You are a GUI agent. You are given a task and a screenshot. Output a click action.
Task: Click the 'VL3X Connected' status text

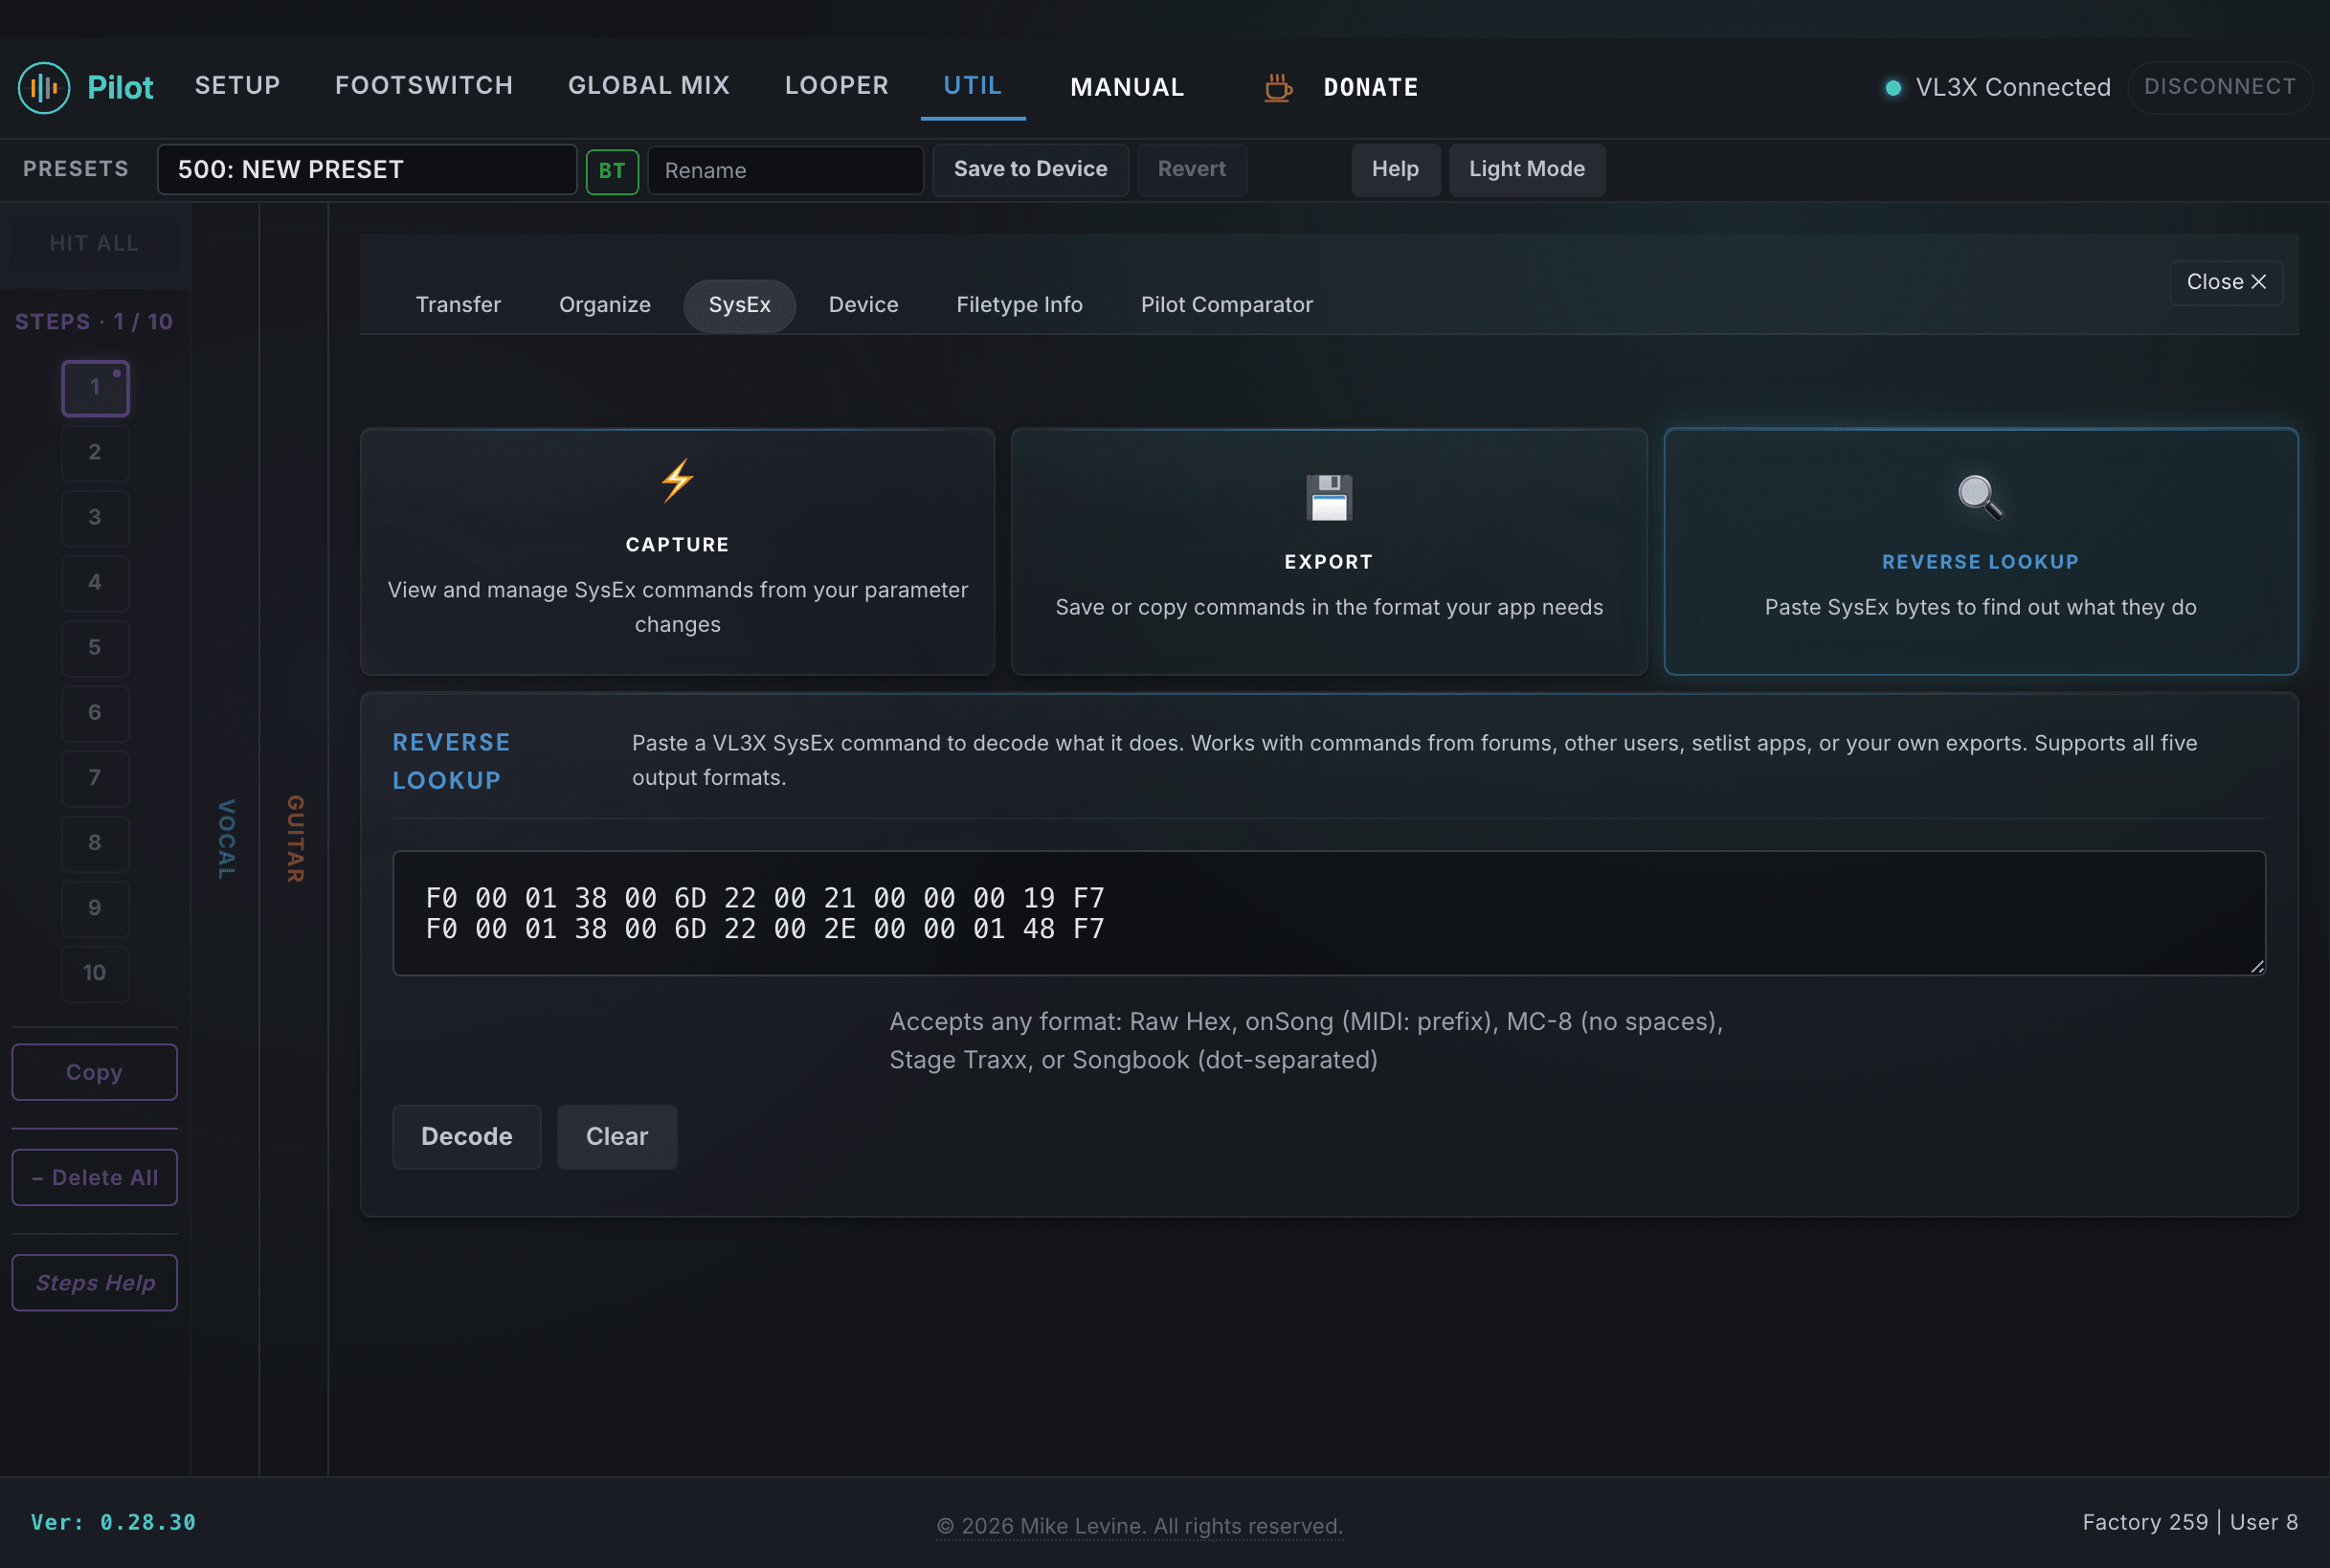click(2013, 87)
